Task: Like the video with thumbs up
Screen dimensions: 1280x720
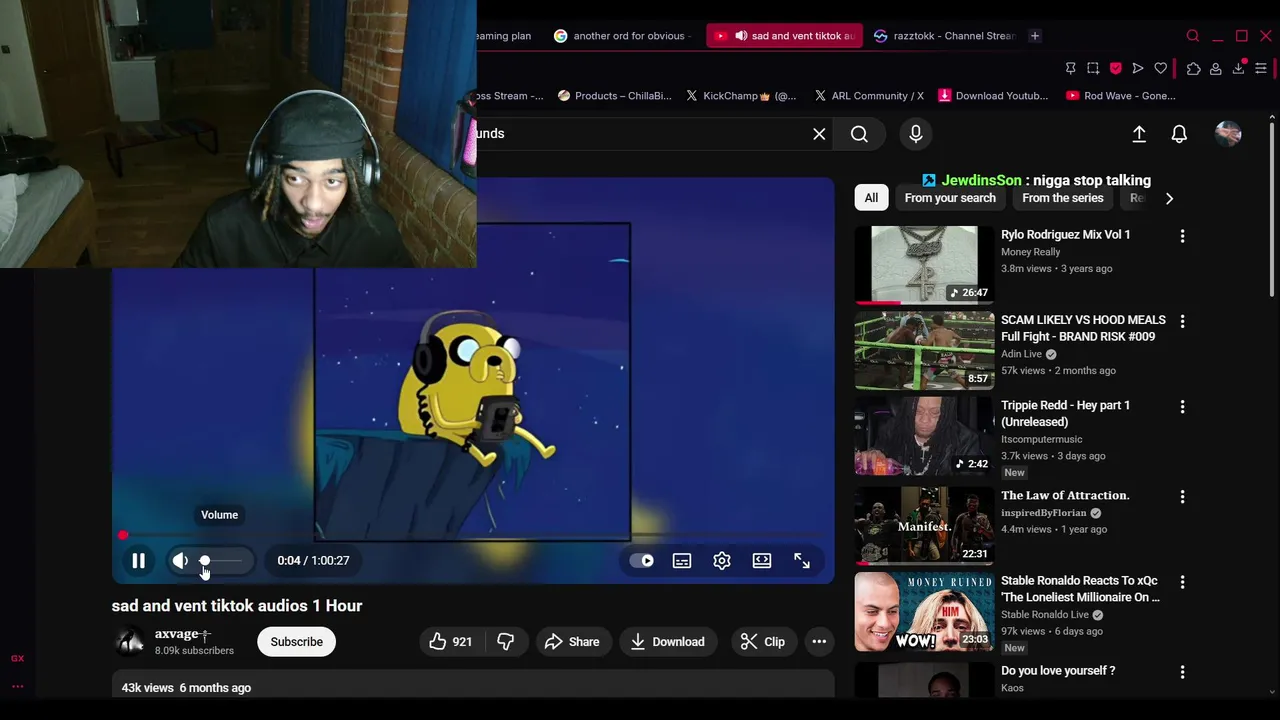Action: pyautogui.click(x=450, y=642)
